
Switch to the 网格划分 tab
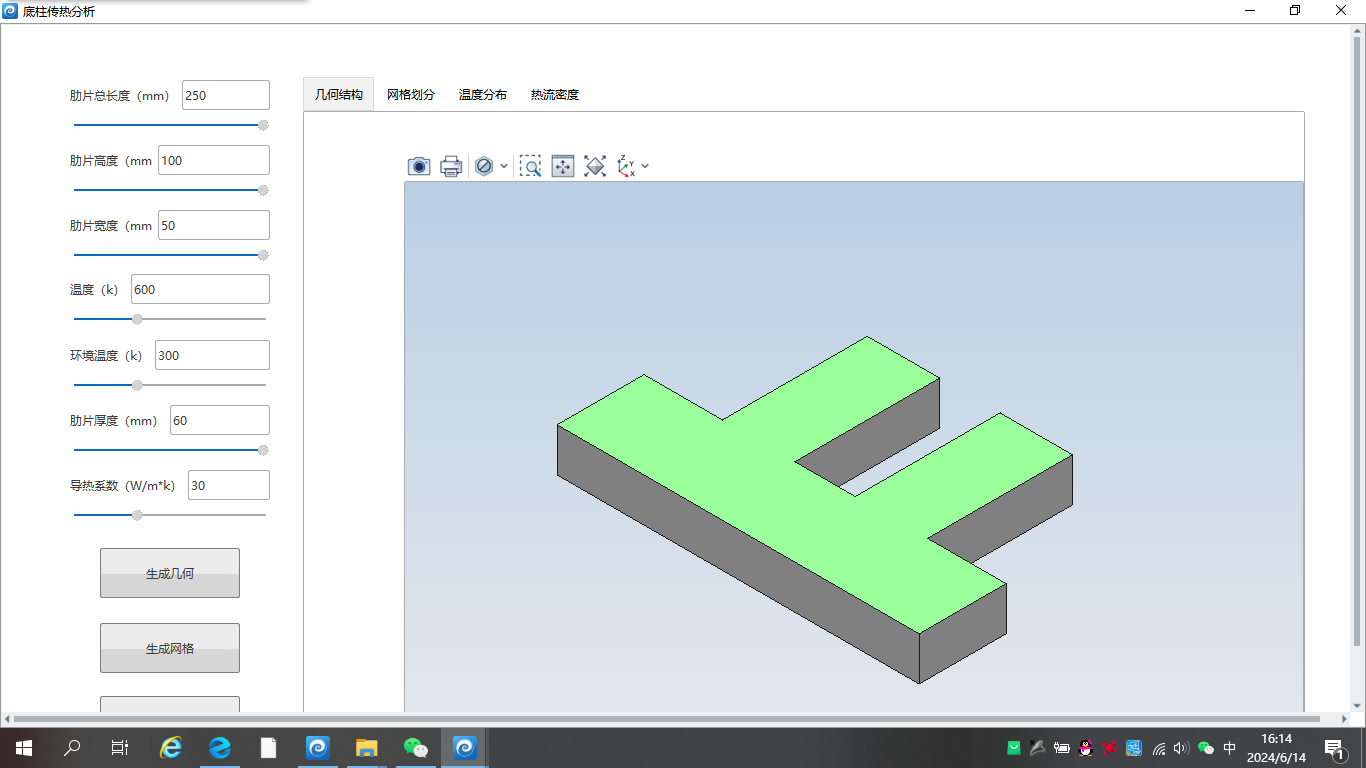pyautogui.click(x=411, y=95)
